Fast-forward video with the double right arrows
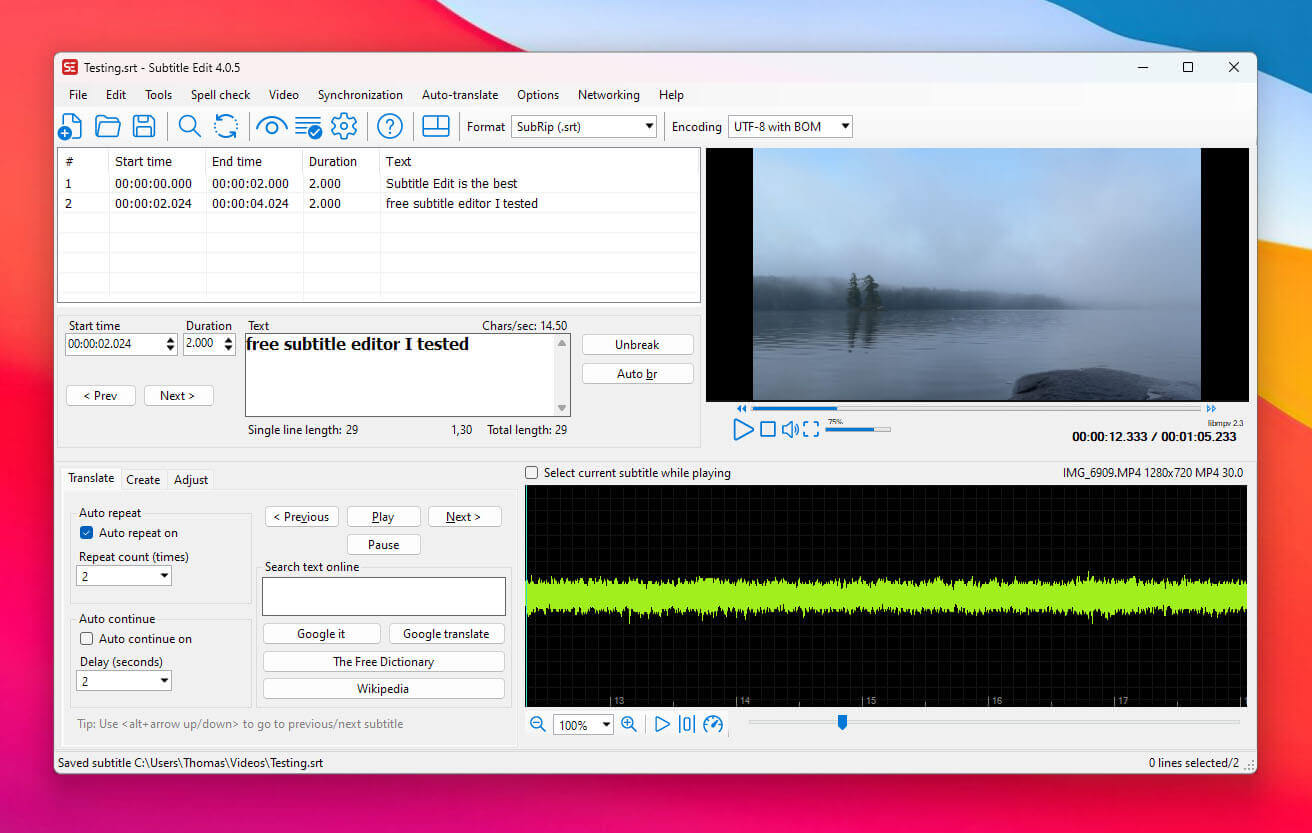1312x833 pixels. point(1211,408)
